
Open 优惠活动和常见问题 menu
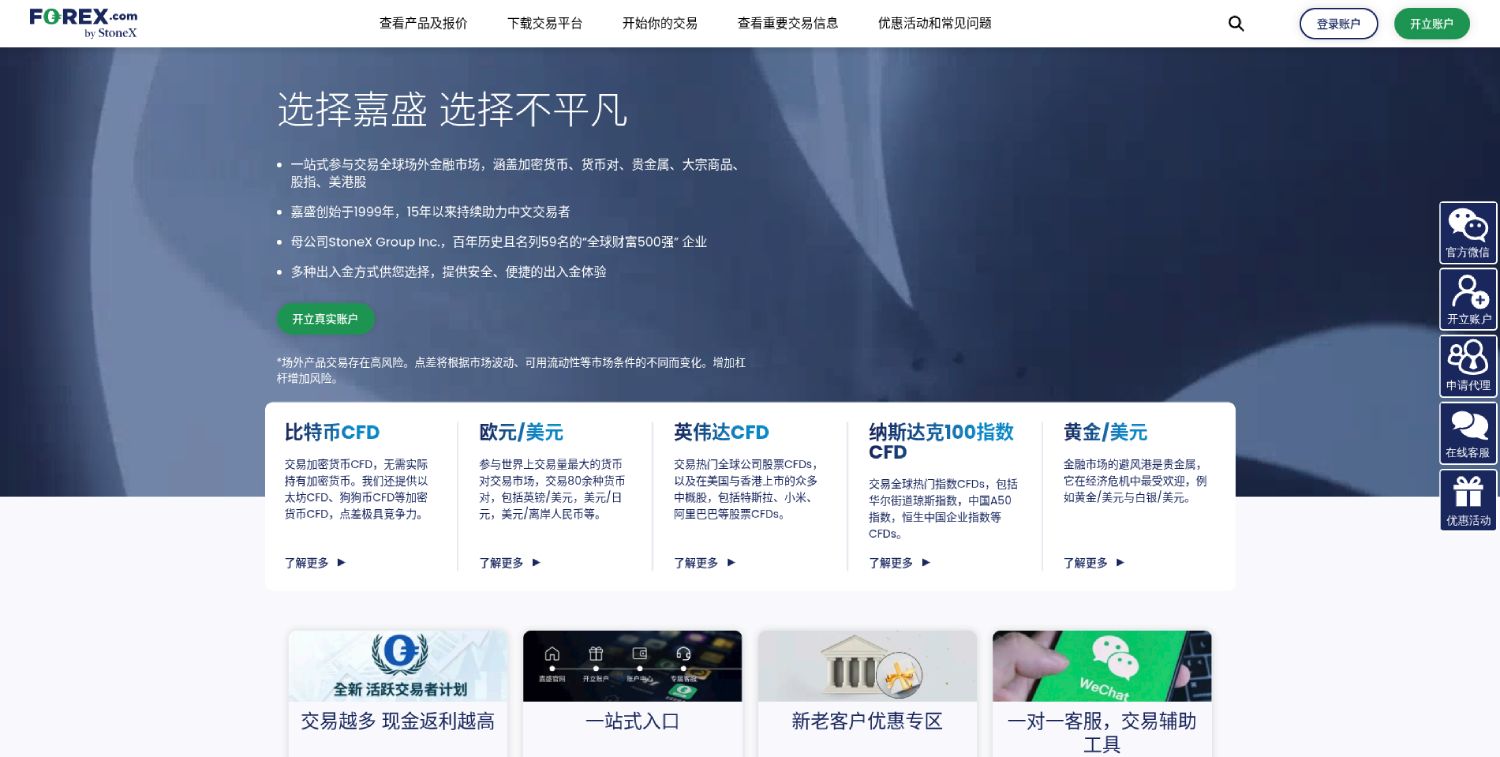coord(935,23)
